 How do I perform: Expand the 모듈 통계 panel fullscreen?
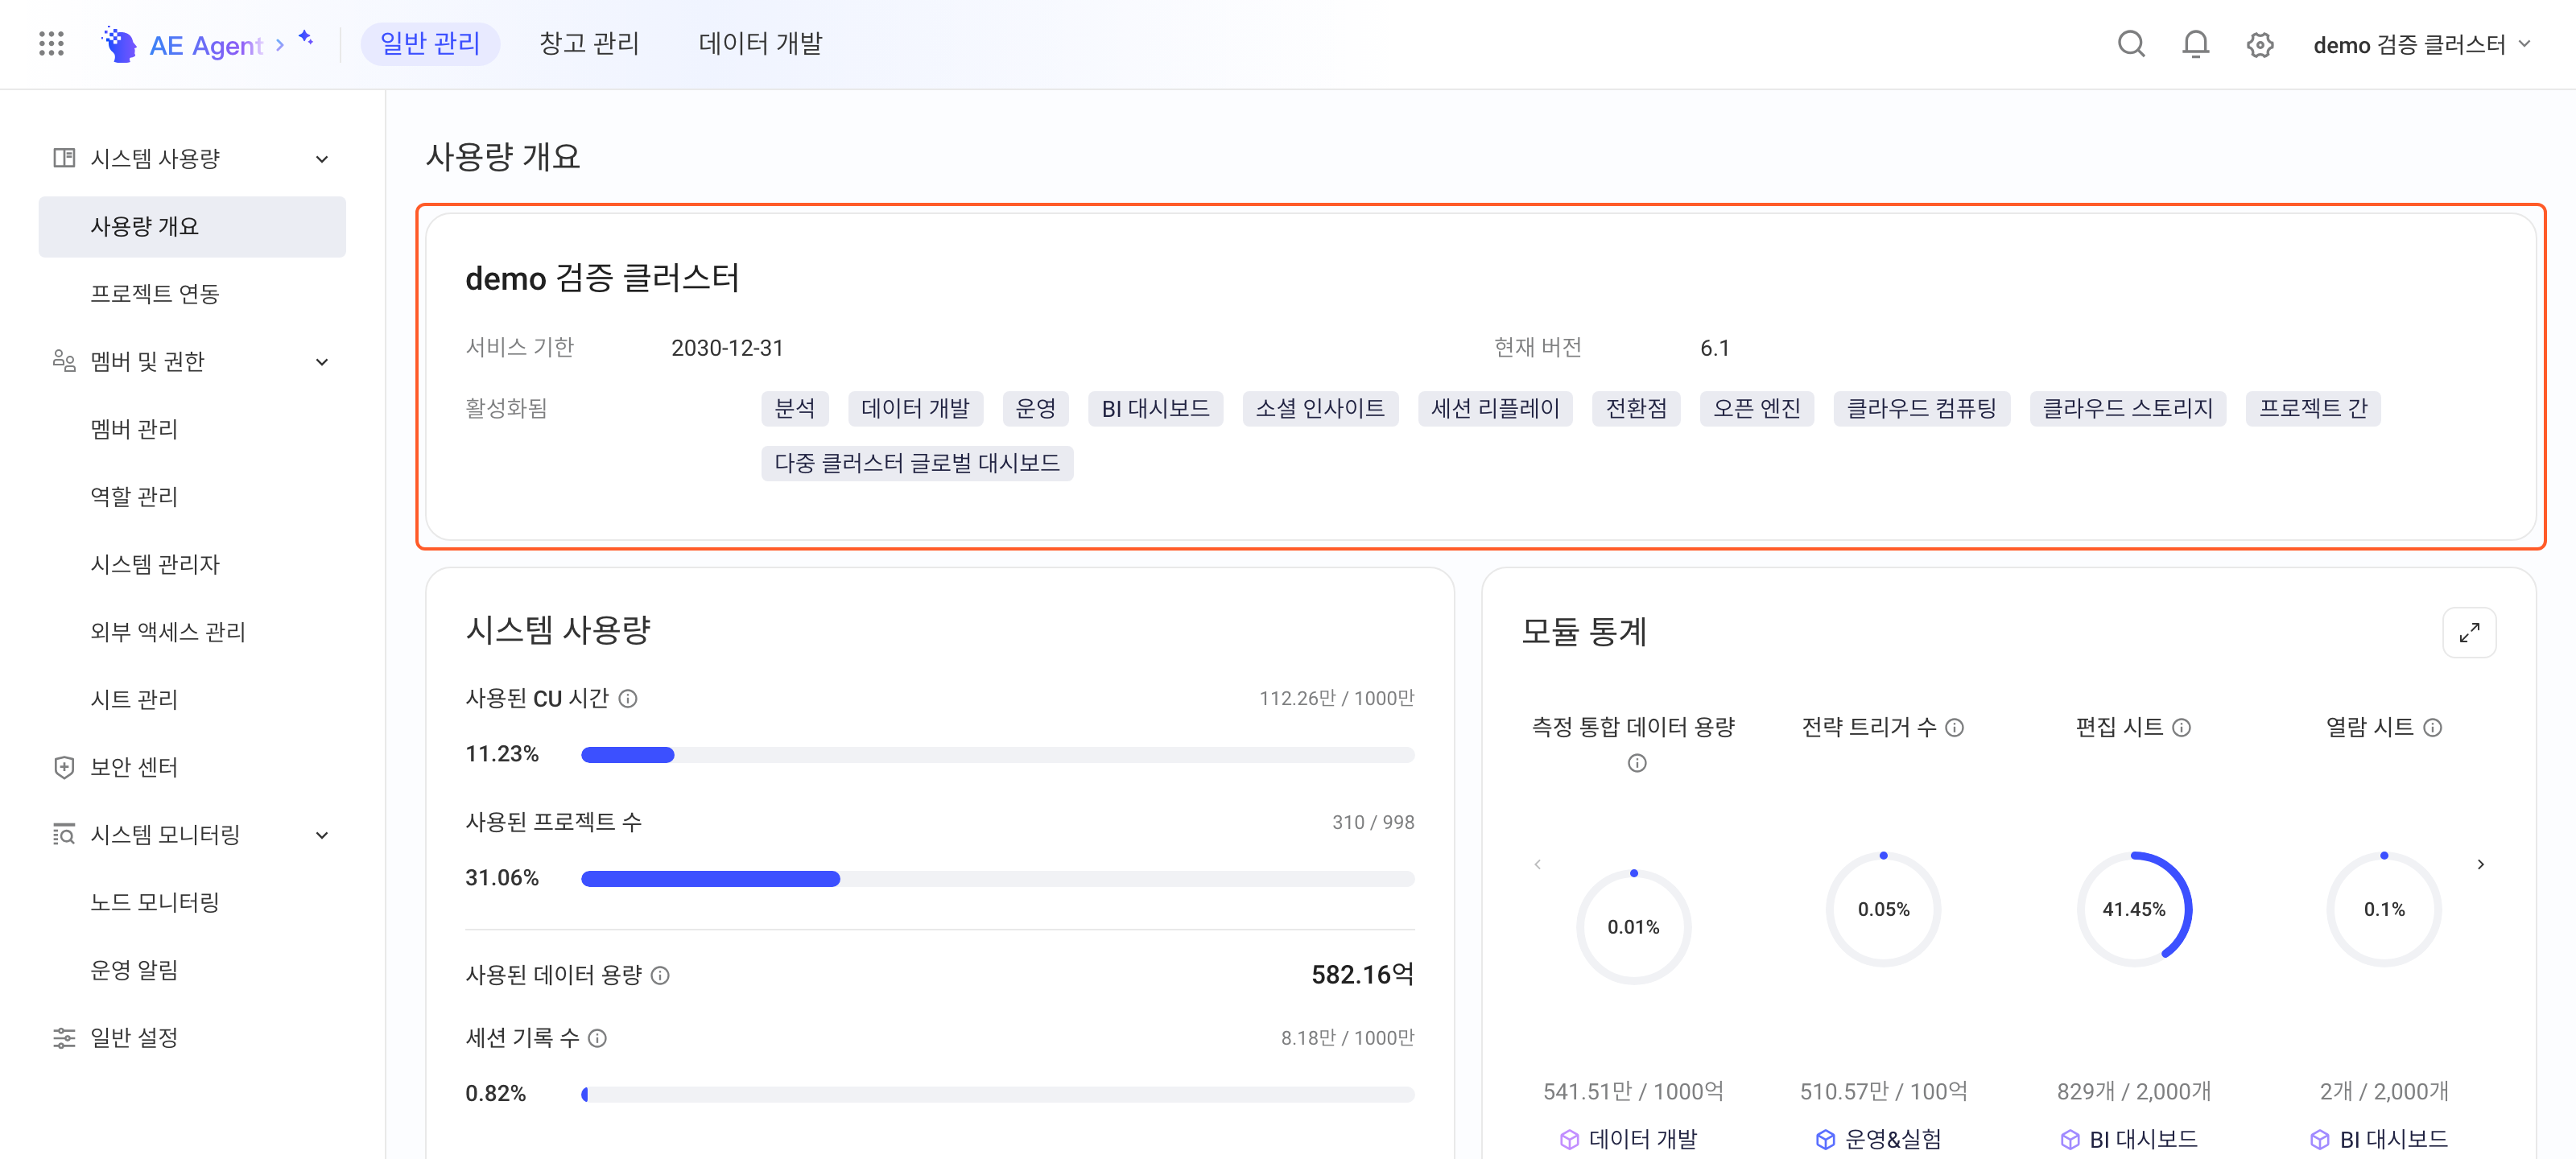2469,632
